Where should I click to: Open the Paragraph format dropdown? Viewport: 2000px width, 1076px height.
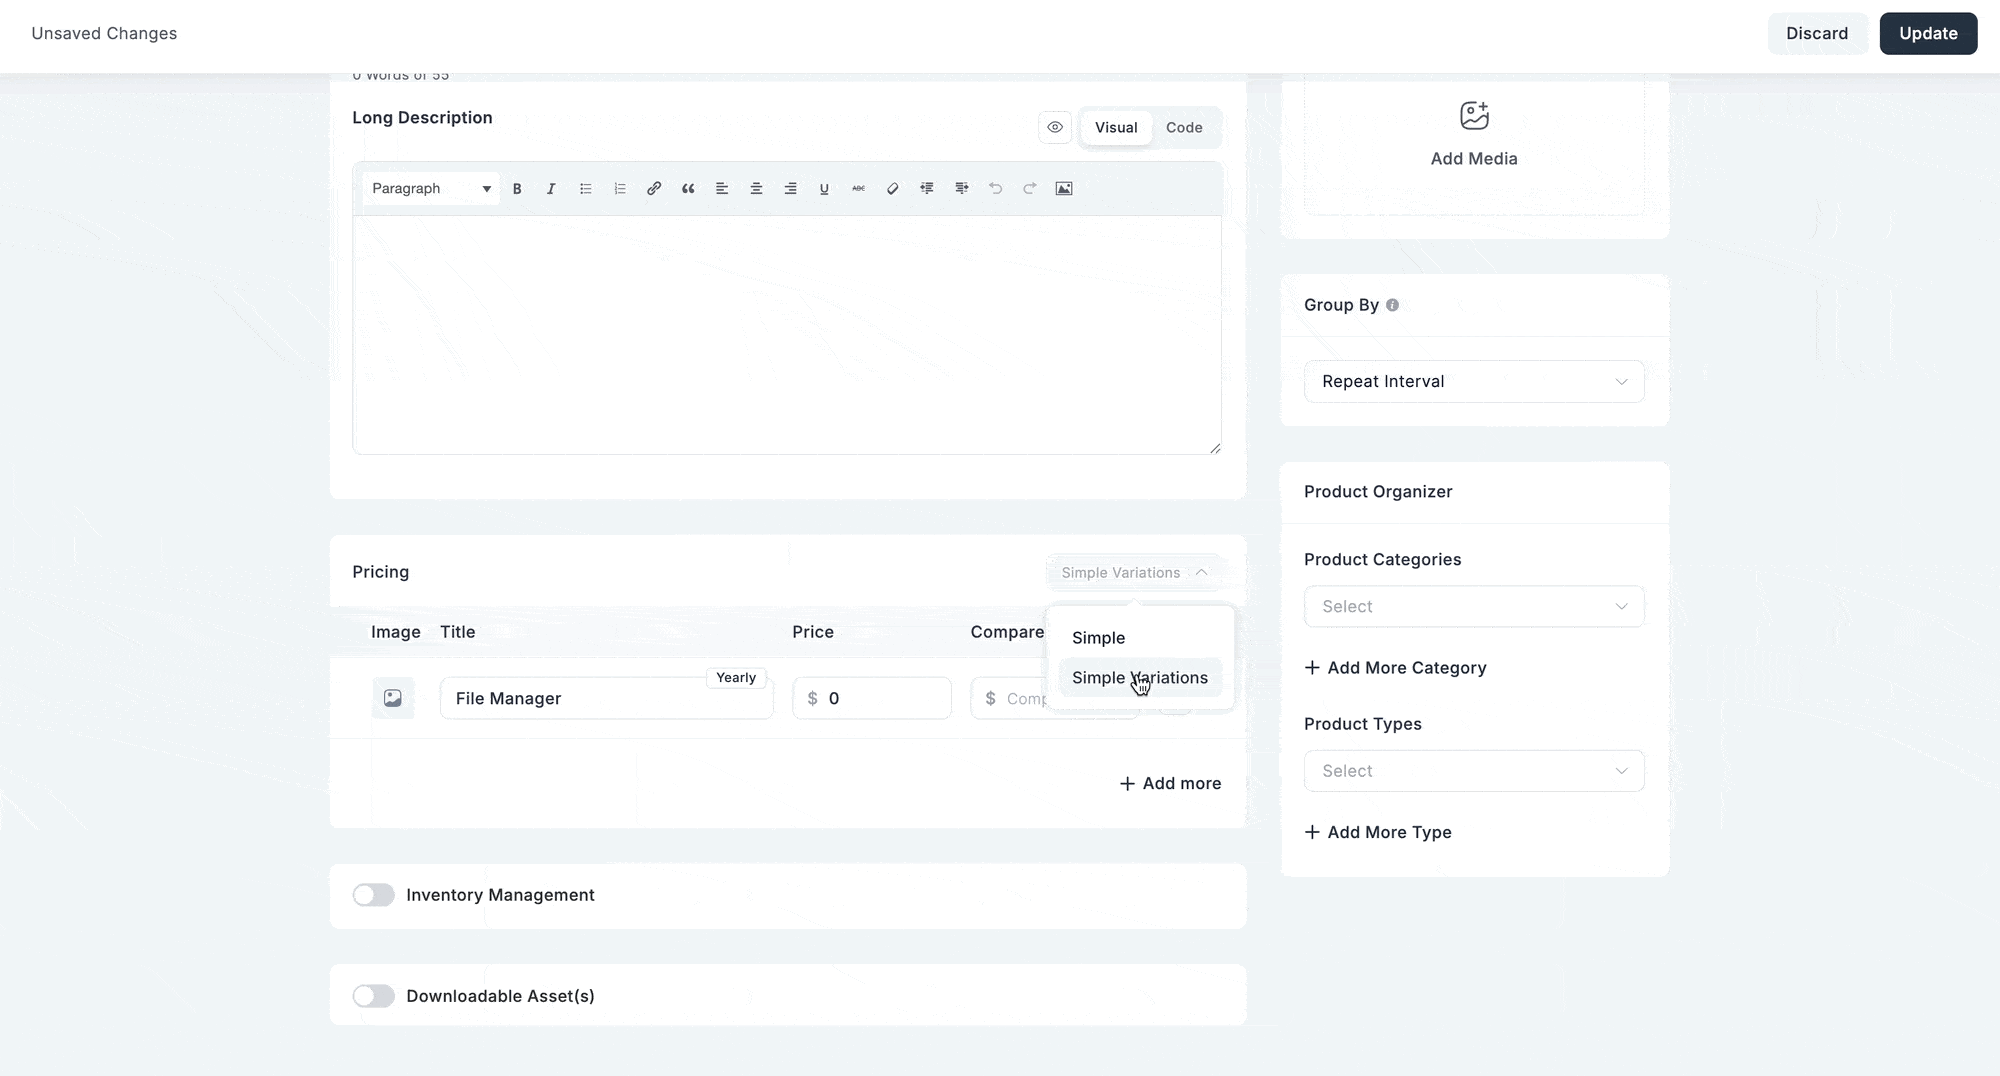(x=431, y=189)
